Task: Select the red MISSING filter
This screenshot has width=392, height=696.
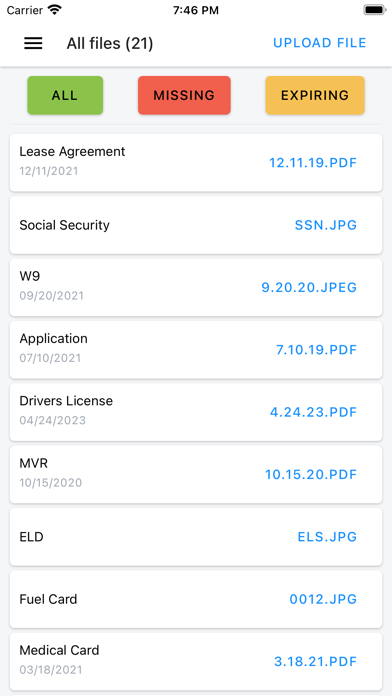Action: click(184, 95)
